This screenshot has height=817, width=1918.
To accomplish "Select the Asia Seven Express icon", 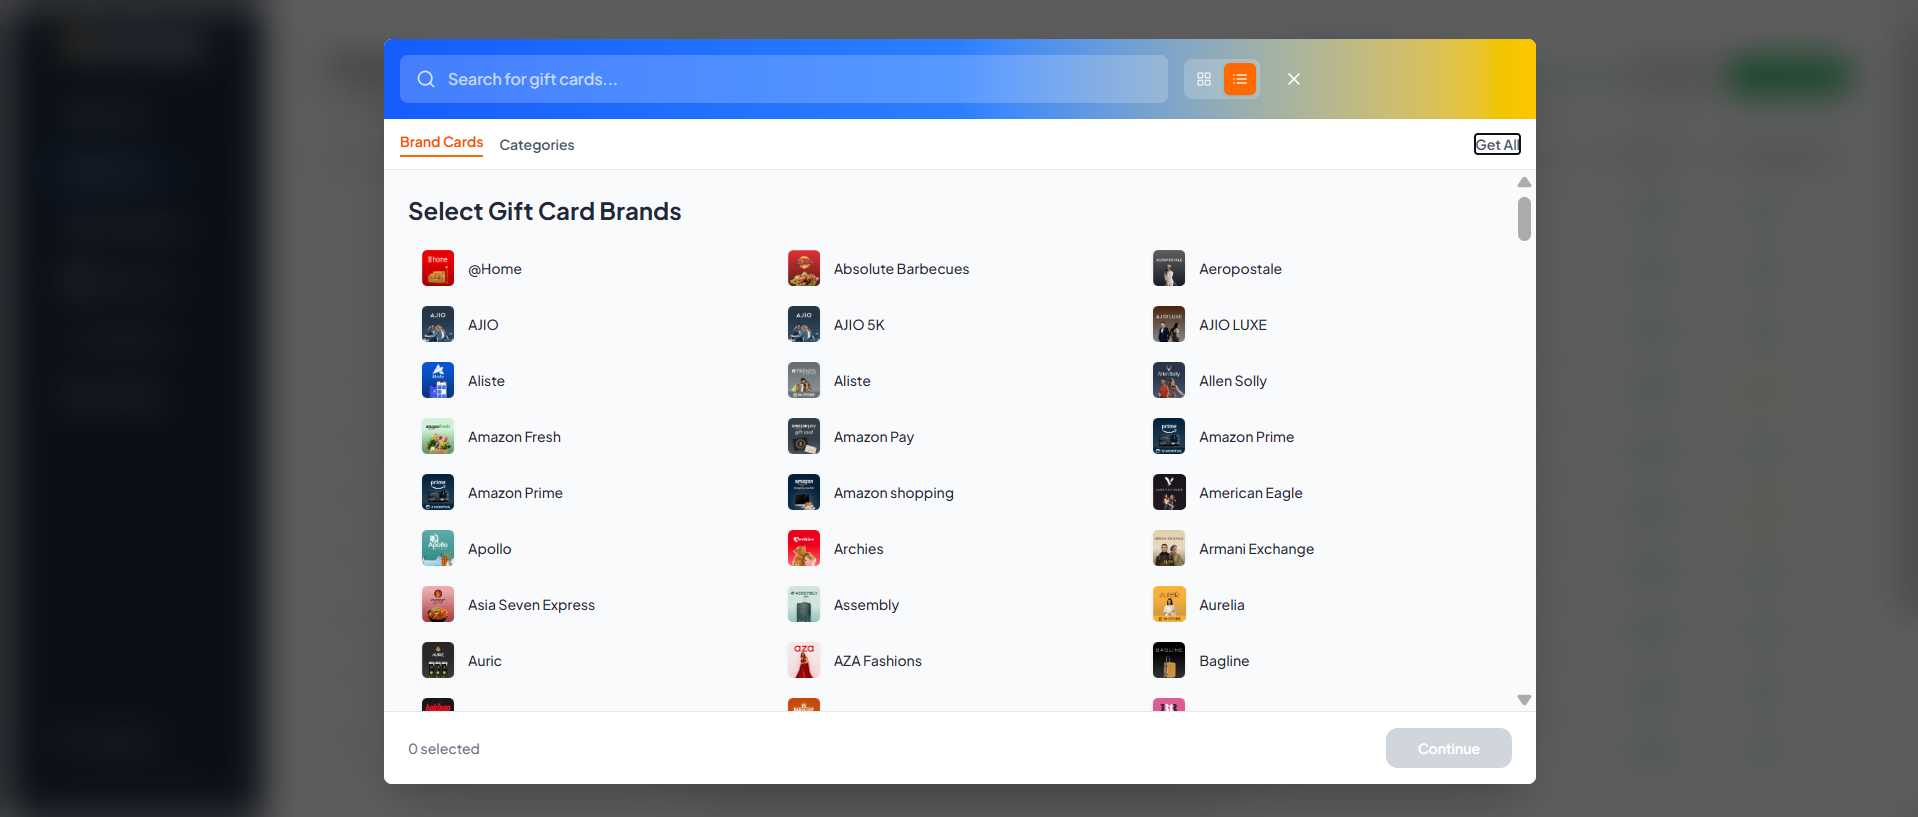I will pos(438,604).
